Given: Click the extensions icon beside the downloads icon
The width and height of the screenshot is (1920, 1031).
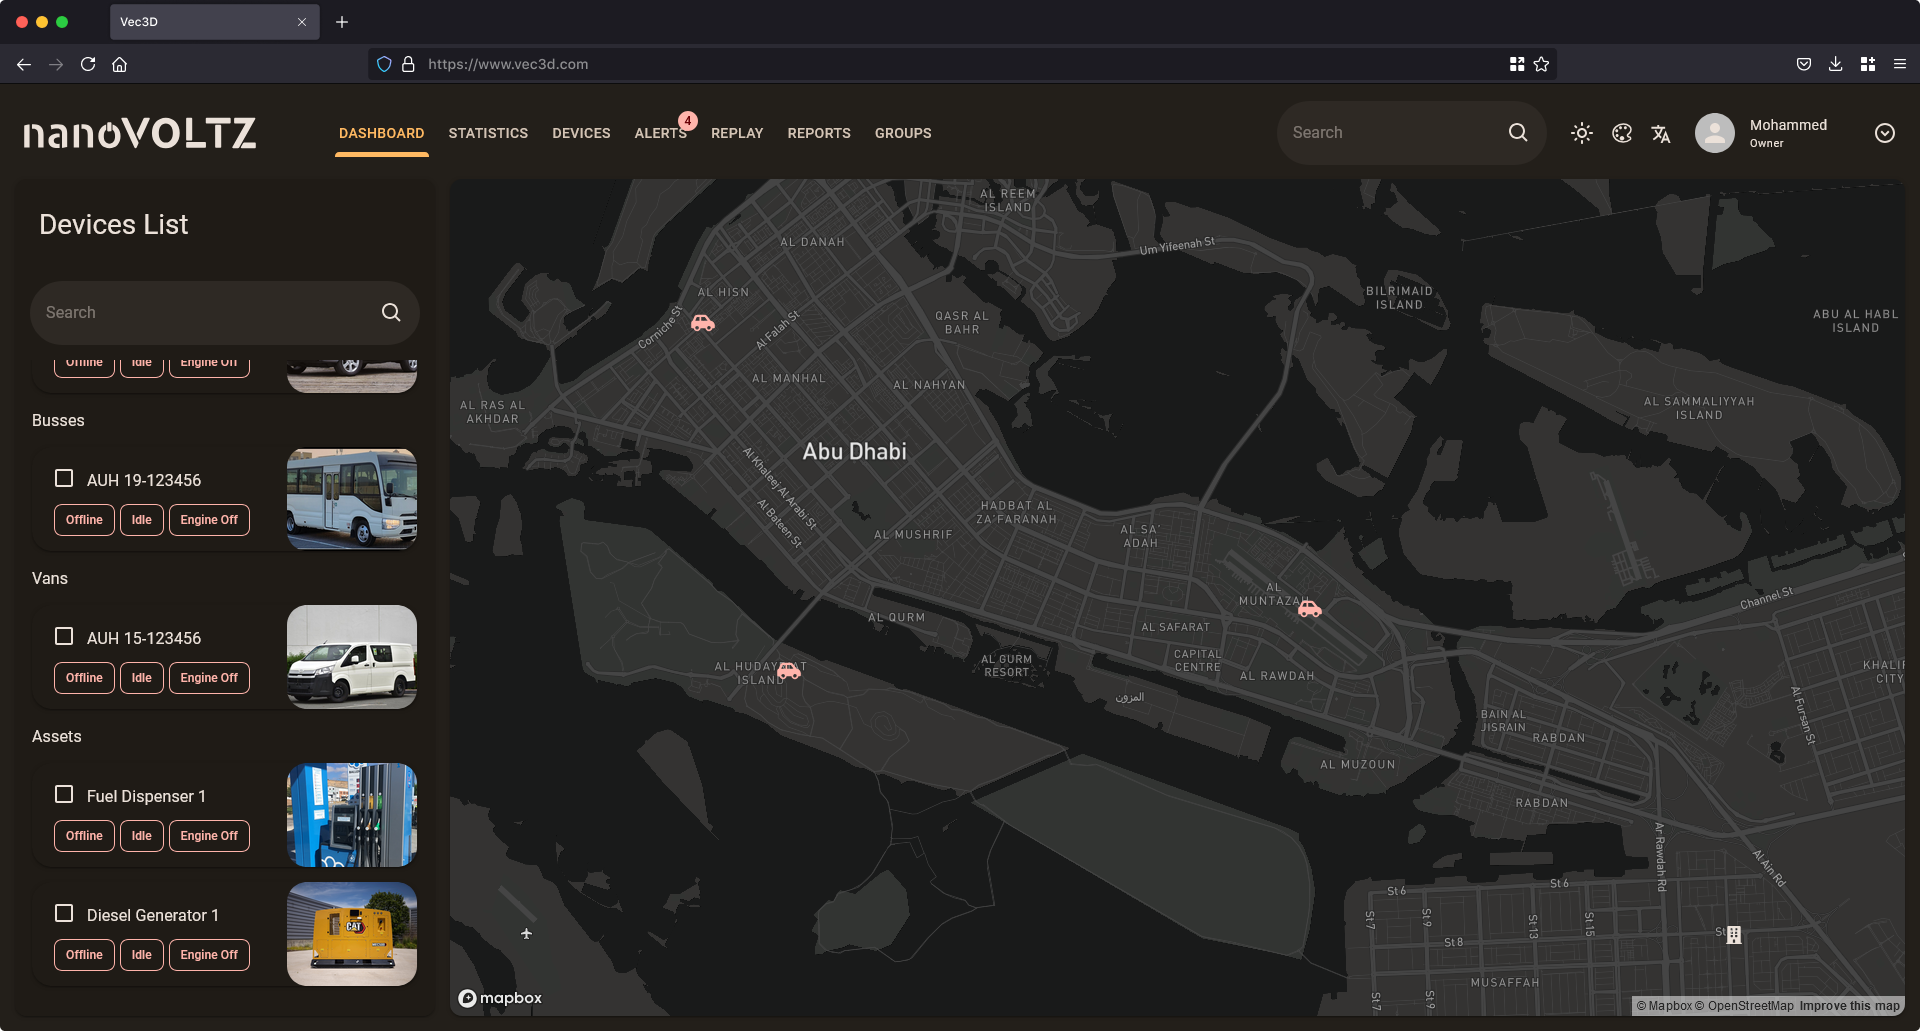Looking at the screenshot, I should click(x=1867, y=64).
